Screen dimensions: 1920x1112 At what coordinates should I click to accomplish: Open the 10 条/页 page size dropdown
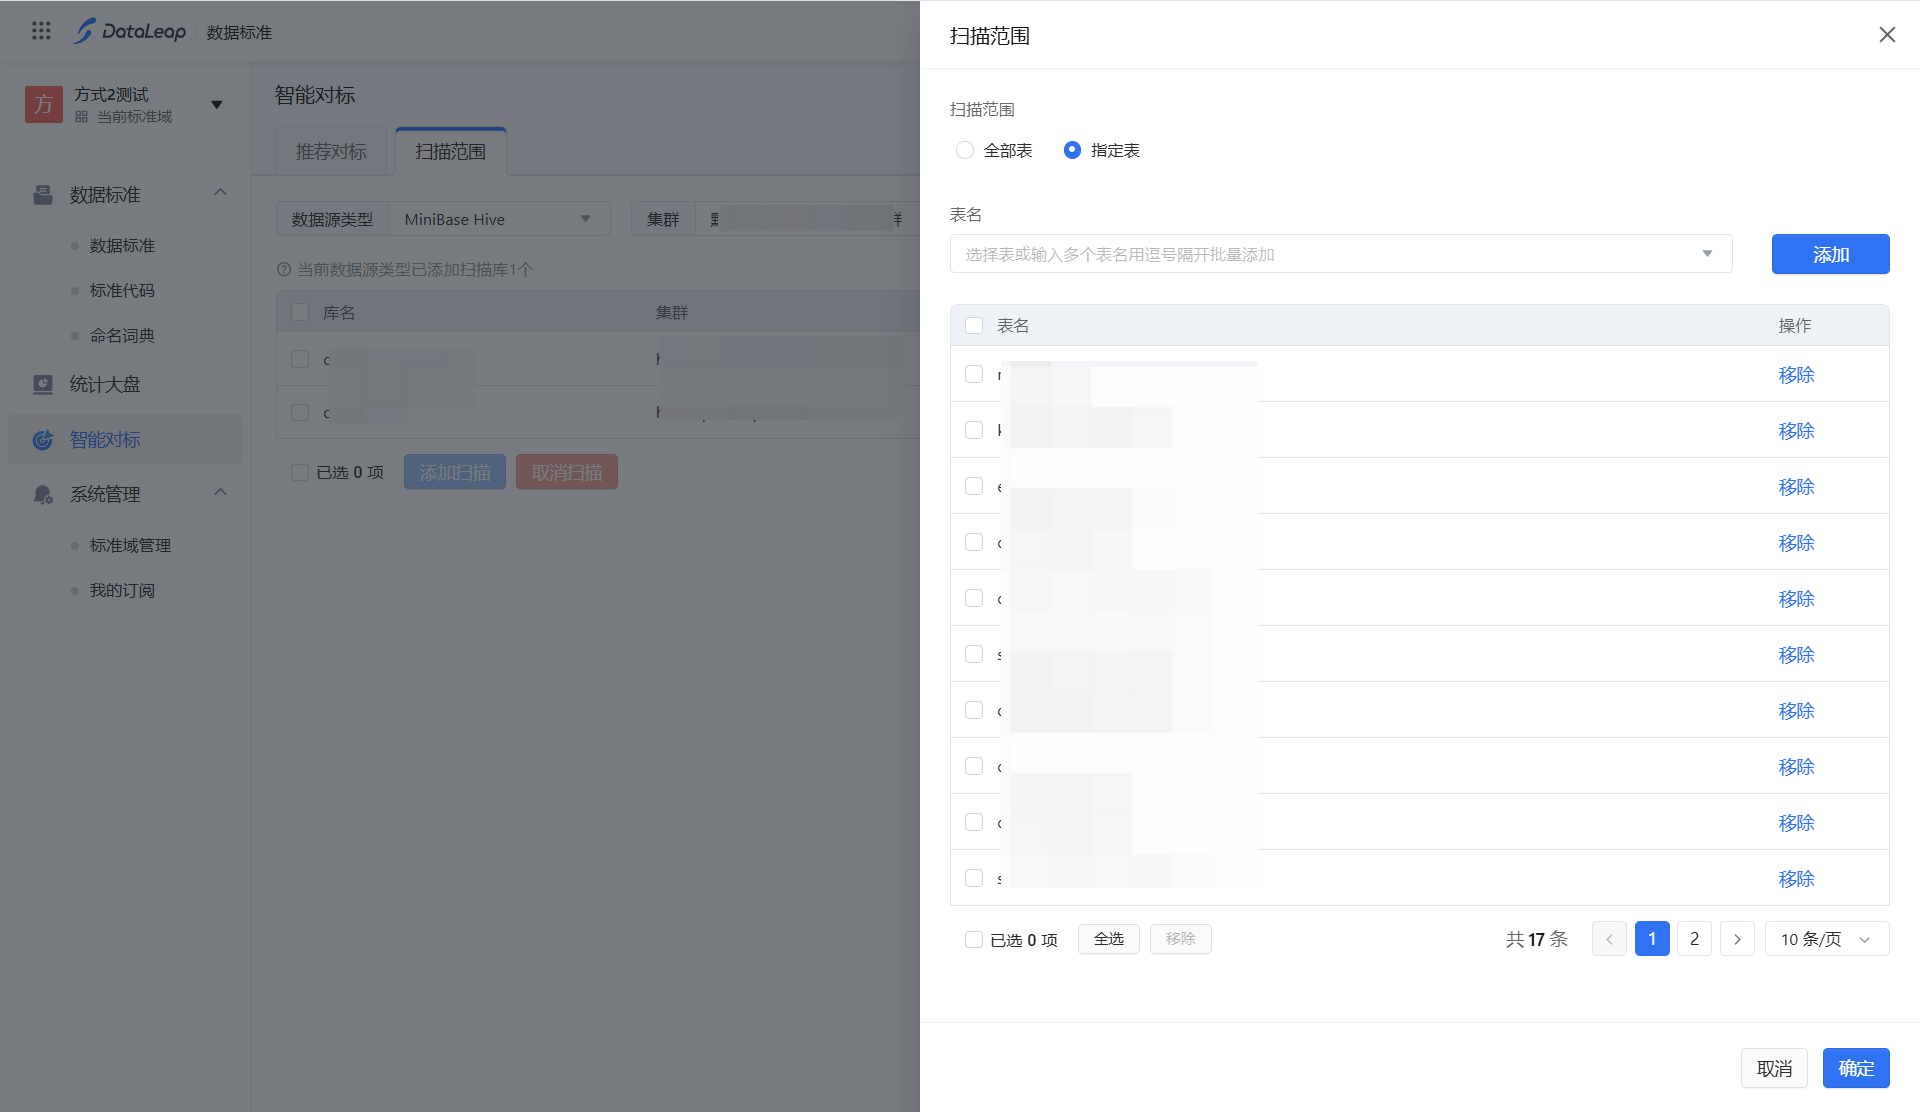[x=1826, y=939]
